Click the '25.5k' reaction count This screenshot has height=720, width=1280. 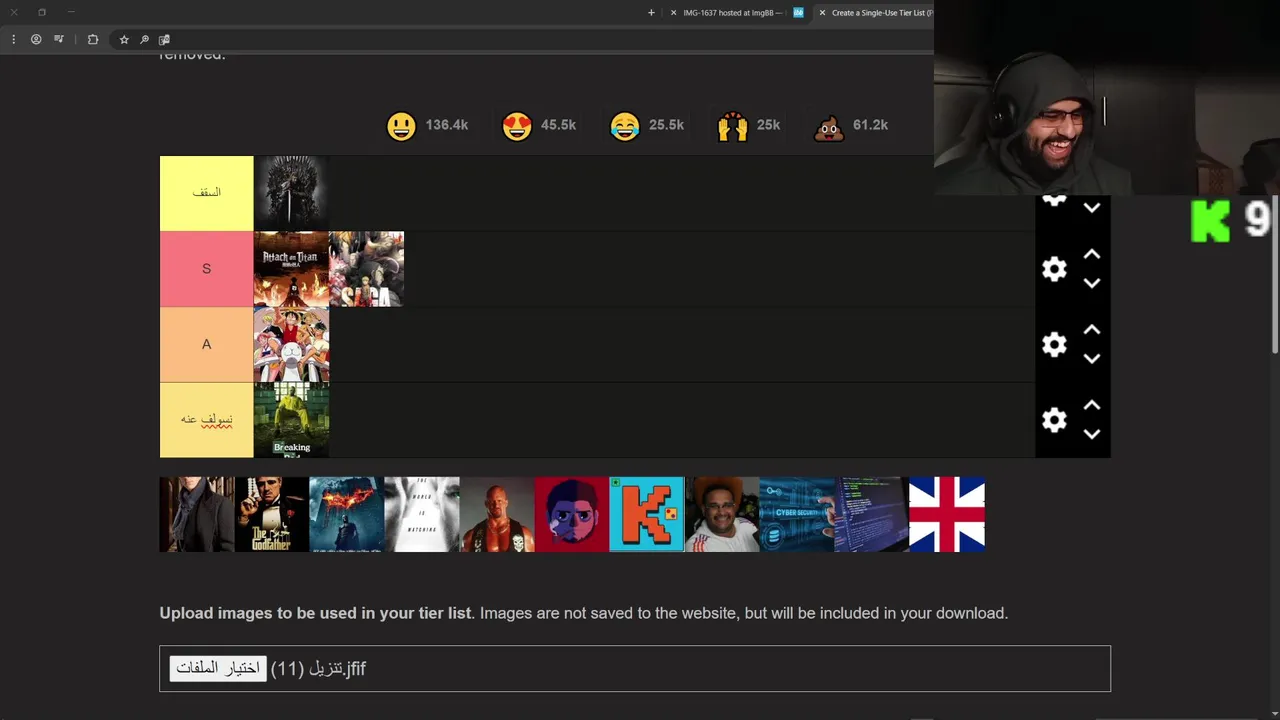666,125
